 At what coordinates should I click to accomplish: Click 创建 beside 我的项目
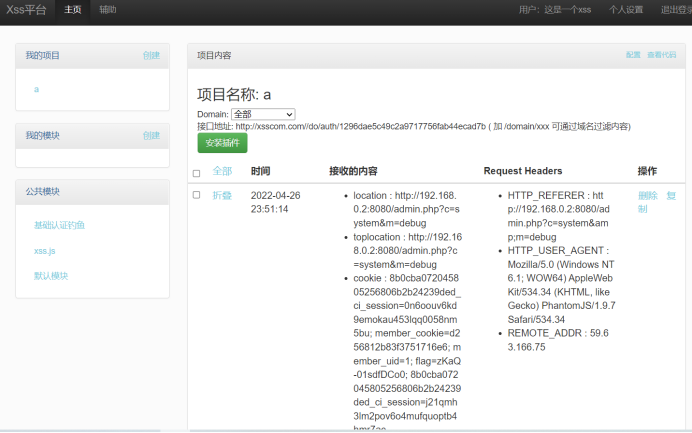151,55
